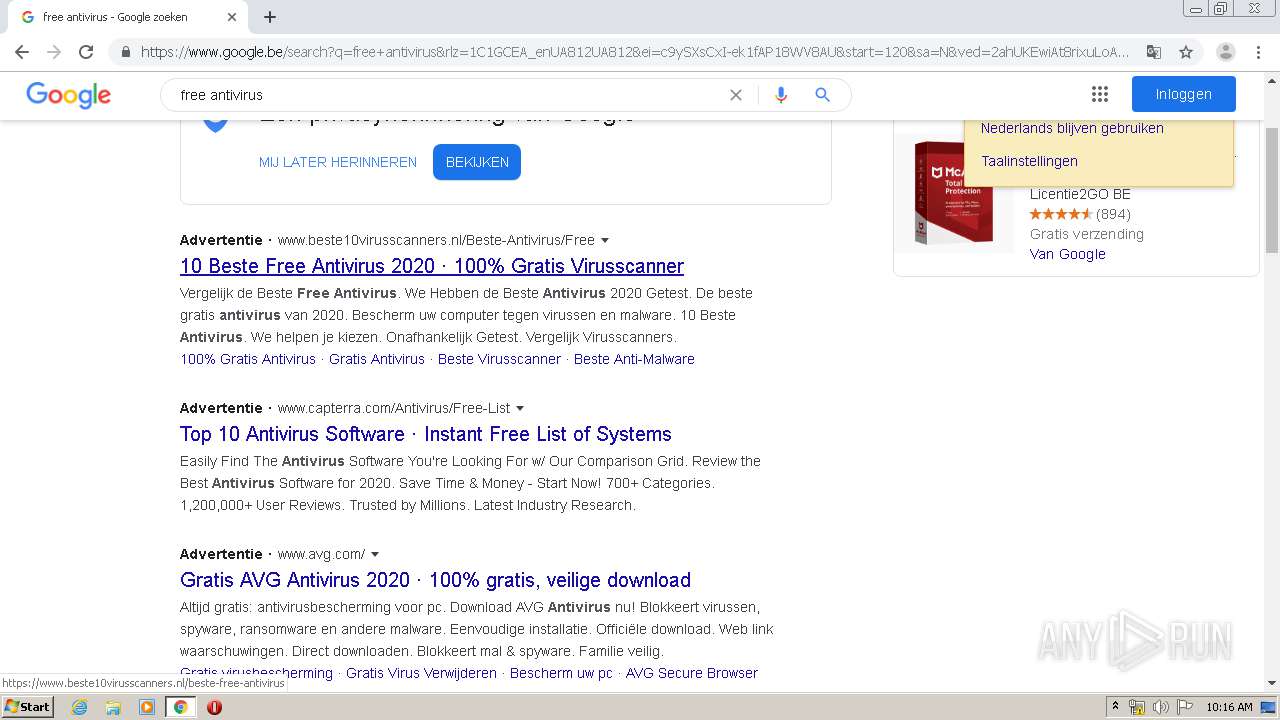
Task: Open the volume tray icon
Action: (x=1160, y=707)
